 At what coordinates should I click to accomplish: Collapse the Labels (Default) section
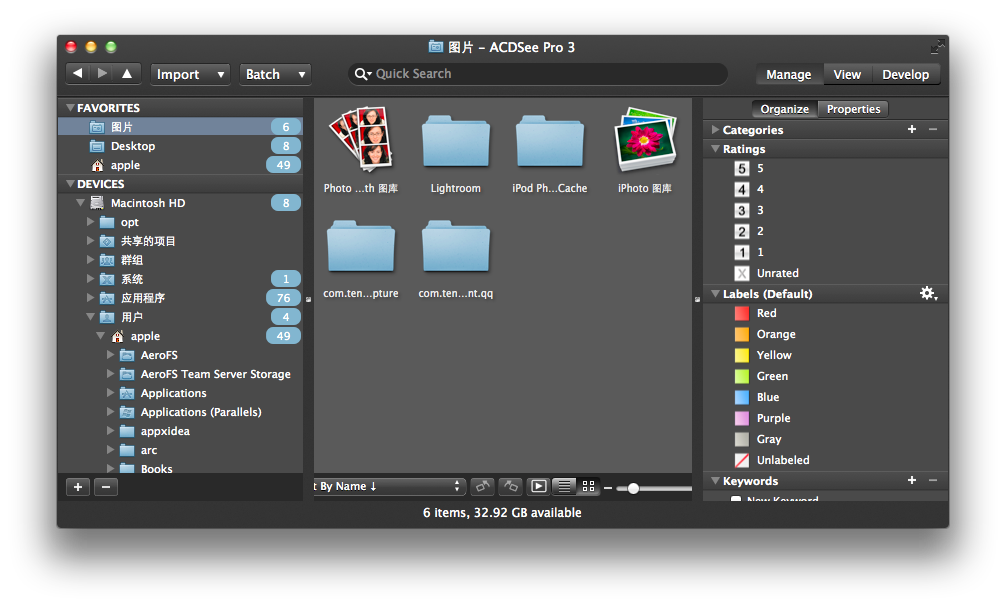(x=715, y=294)
